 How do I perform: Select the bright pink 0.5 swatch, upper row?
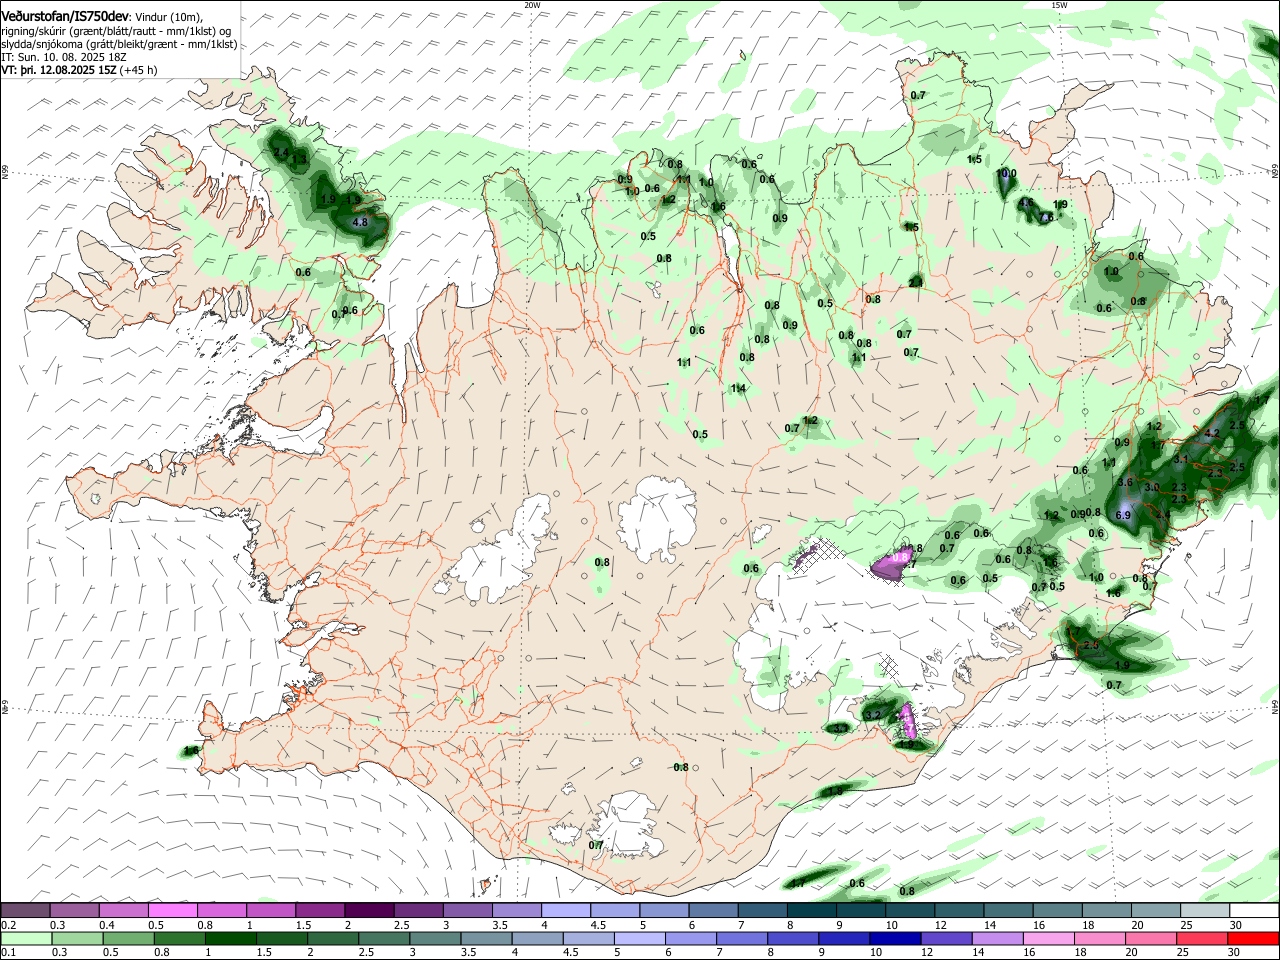[x=172, y=910]
